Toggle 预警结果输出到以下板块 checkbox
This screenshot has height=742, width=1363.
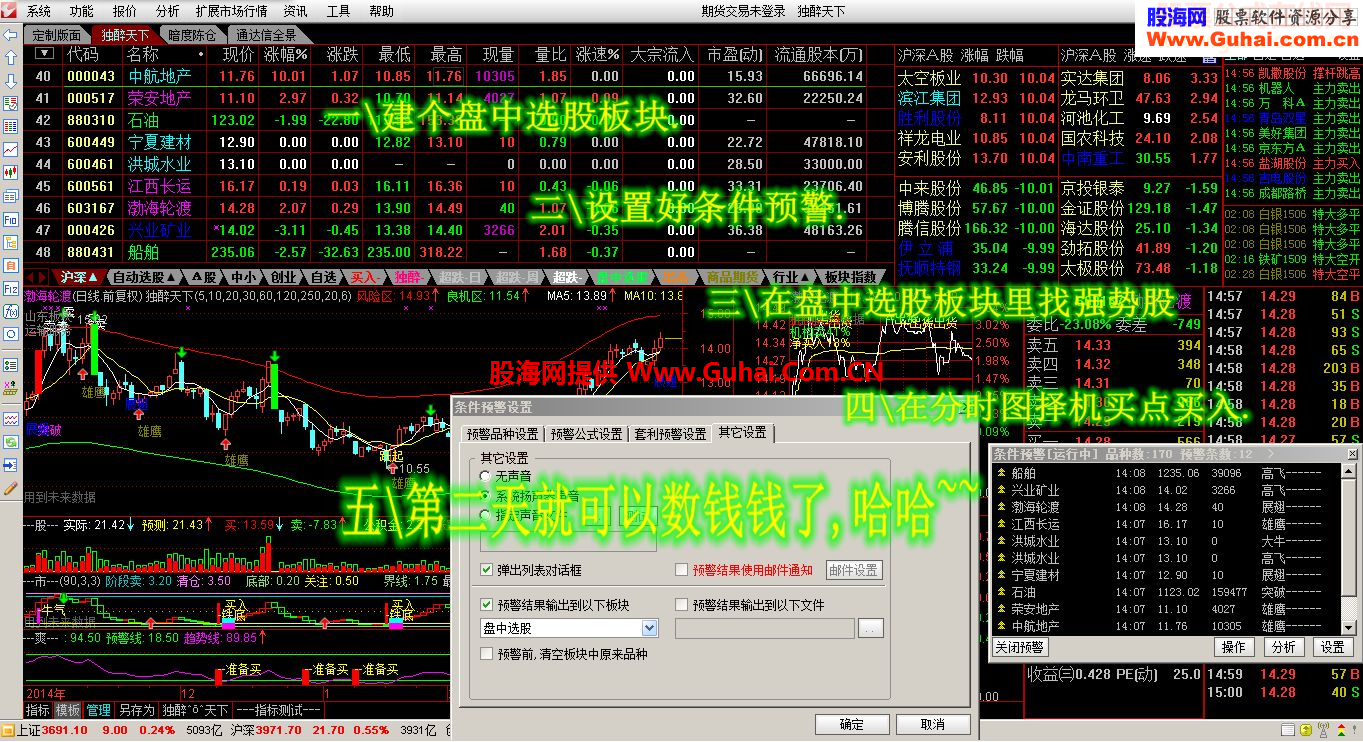(x=487, y=604)
